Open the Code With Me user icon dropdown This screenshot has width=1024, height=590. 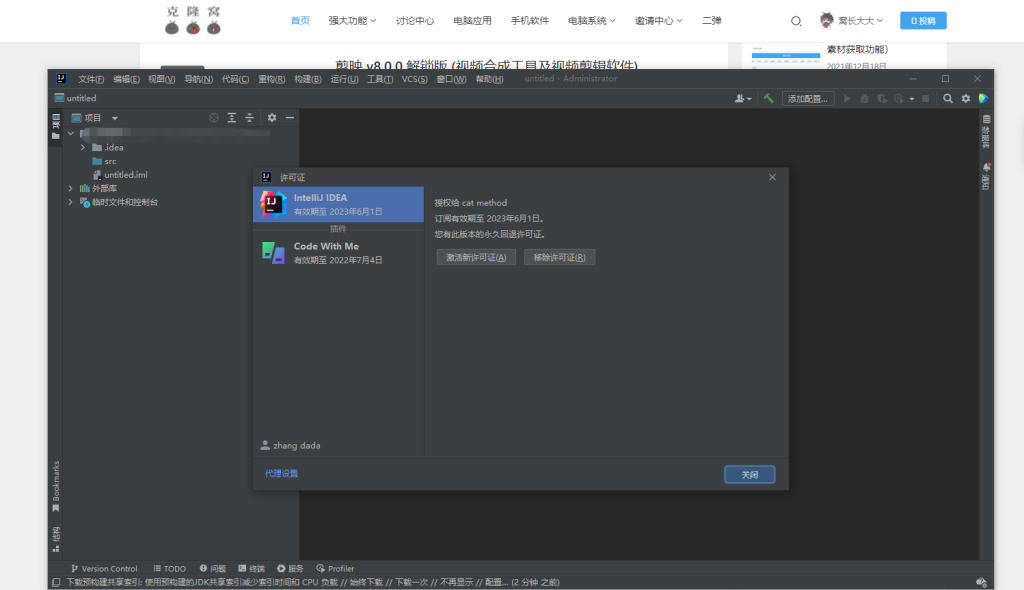[743, 99]
